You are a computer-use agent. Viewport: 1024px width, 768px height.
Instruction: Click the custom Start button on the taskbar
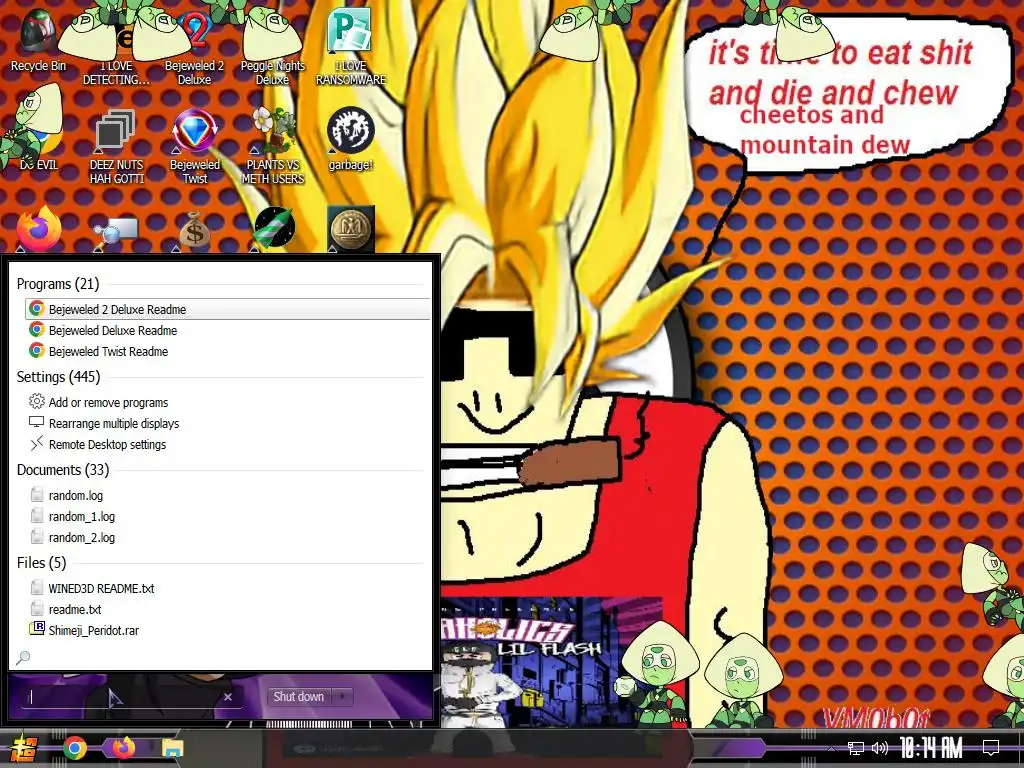coord(23,748)
